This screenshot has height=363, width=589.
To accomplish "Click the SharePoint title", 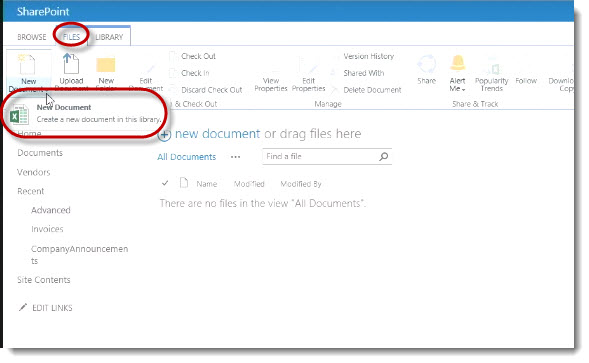I will coord(43,11).
